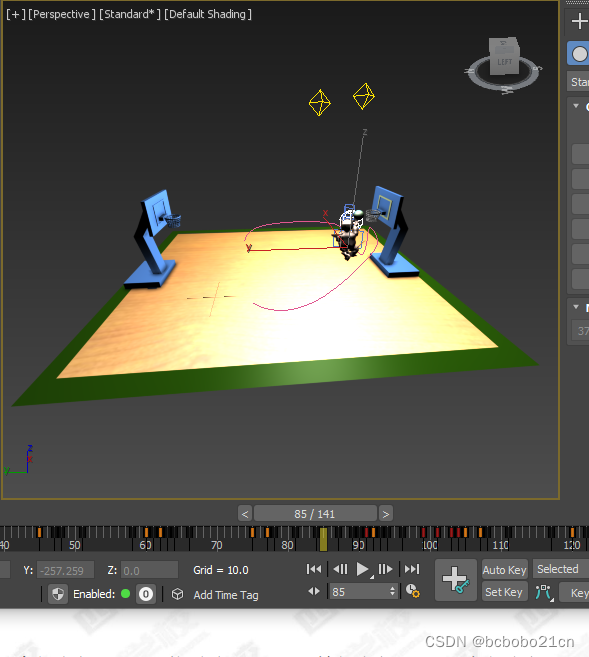The image size is (589, 657).
Task: Open the Key Filters button
Action: point(576,592)
